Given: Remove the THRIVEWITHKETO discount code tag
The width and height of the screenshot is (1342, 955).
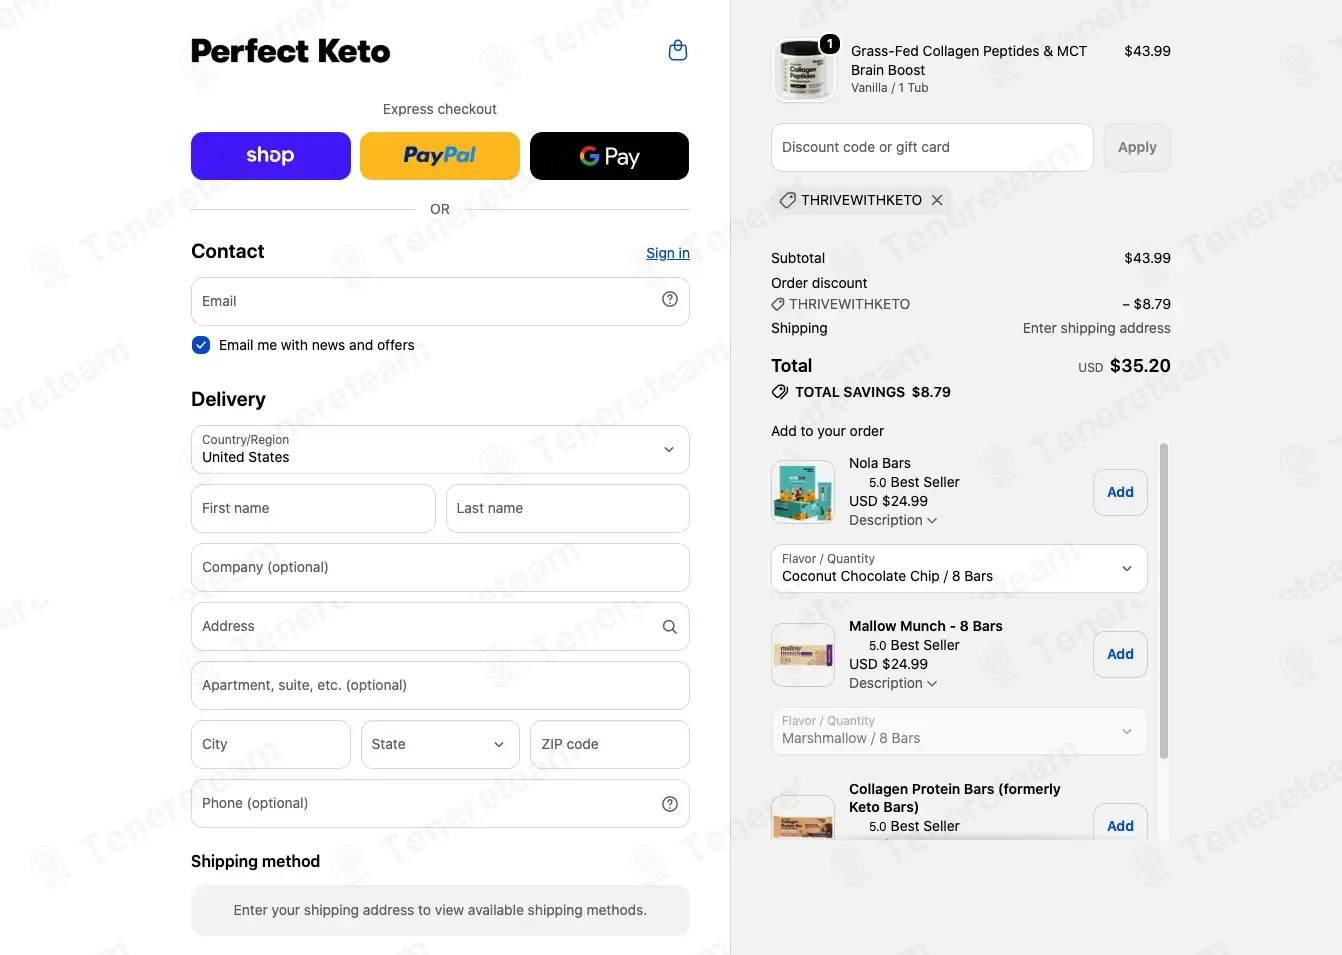Looking at the screenshot, I should pyautogui.click(x=937, y=200).
